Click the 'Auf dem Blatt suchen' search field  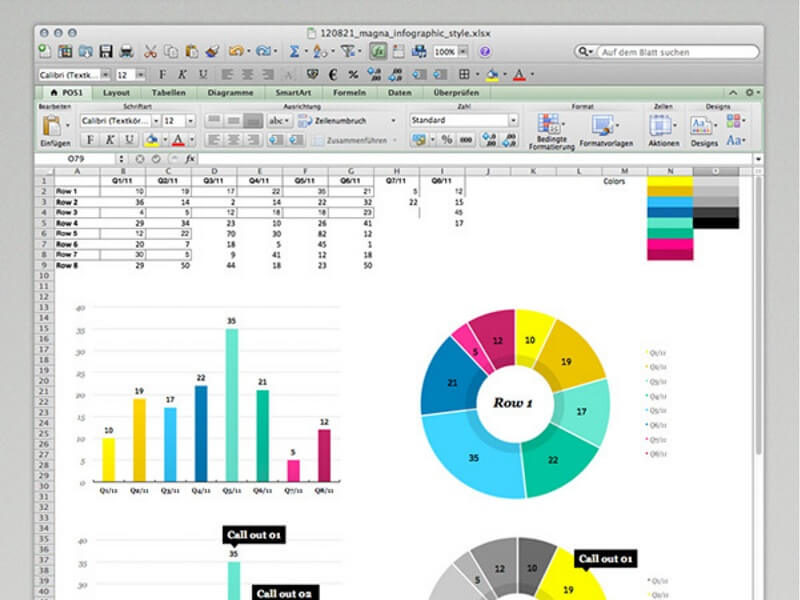(677, 52)
